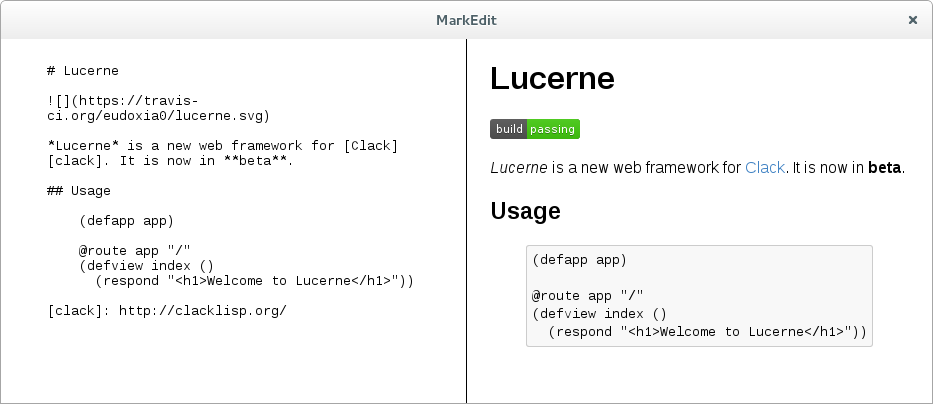
Task: Click the bold 'beta' word in preview
Action: pyautogui.click(x=884, y=168)
